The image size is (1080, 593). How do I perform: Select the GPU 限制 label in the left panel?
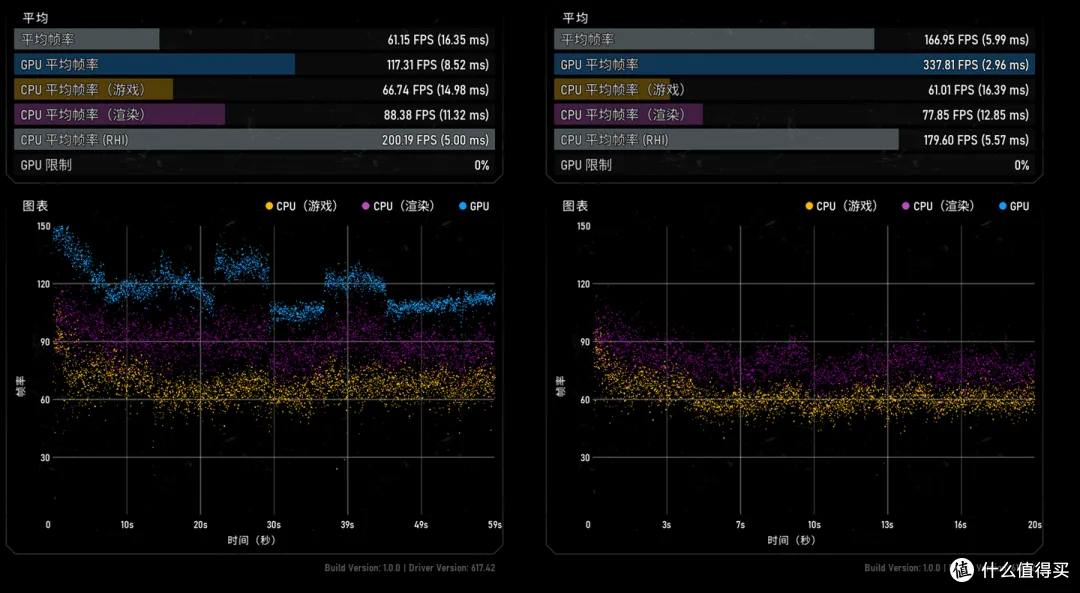pyautogui.click(x=46, y=165)
